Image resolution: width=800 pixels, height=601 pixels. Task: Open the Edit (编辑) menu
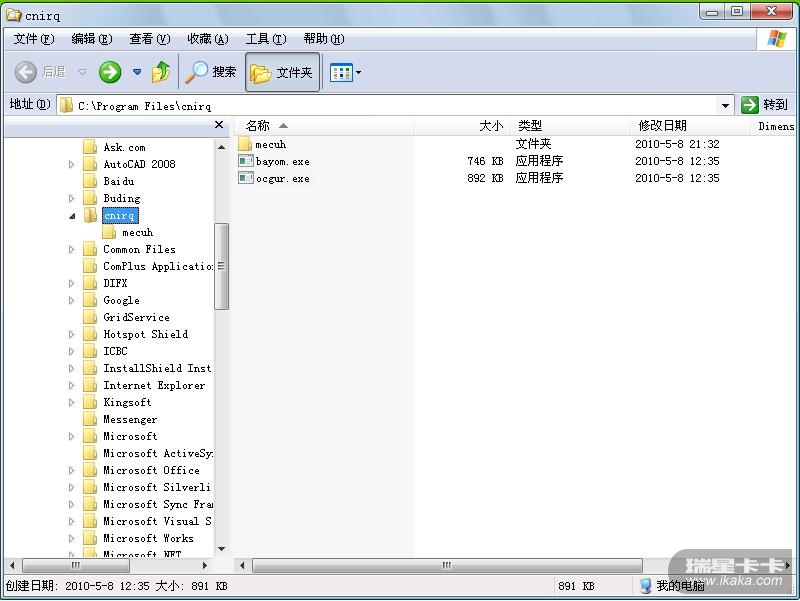92,39
